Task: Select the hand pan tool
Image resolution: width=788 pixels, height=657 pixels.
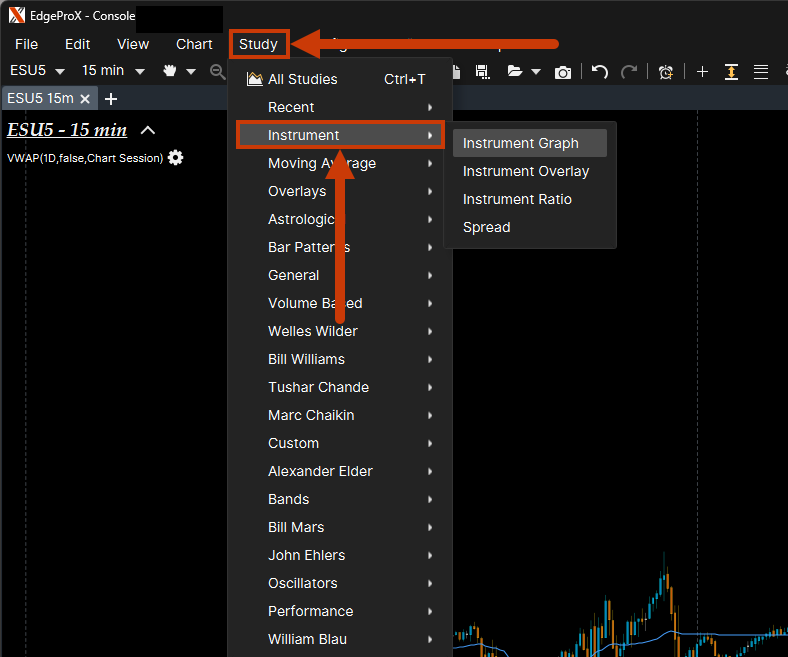Action: [x=170, y=71]
